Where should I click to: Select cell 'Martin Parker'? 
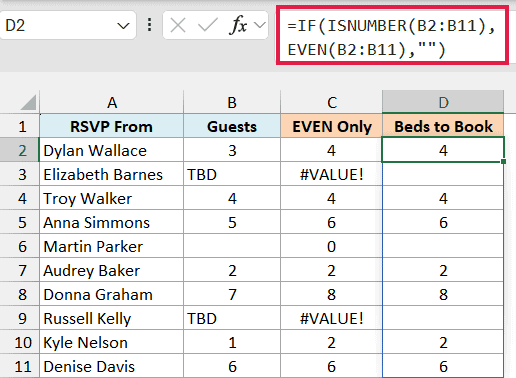point(112,246)
